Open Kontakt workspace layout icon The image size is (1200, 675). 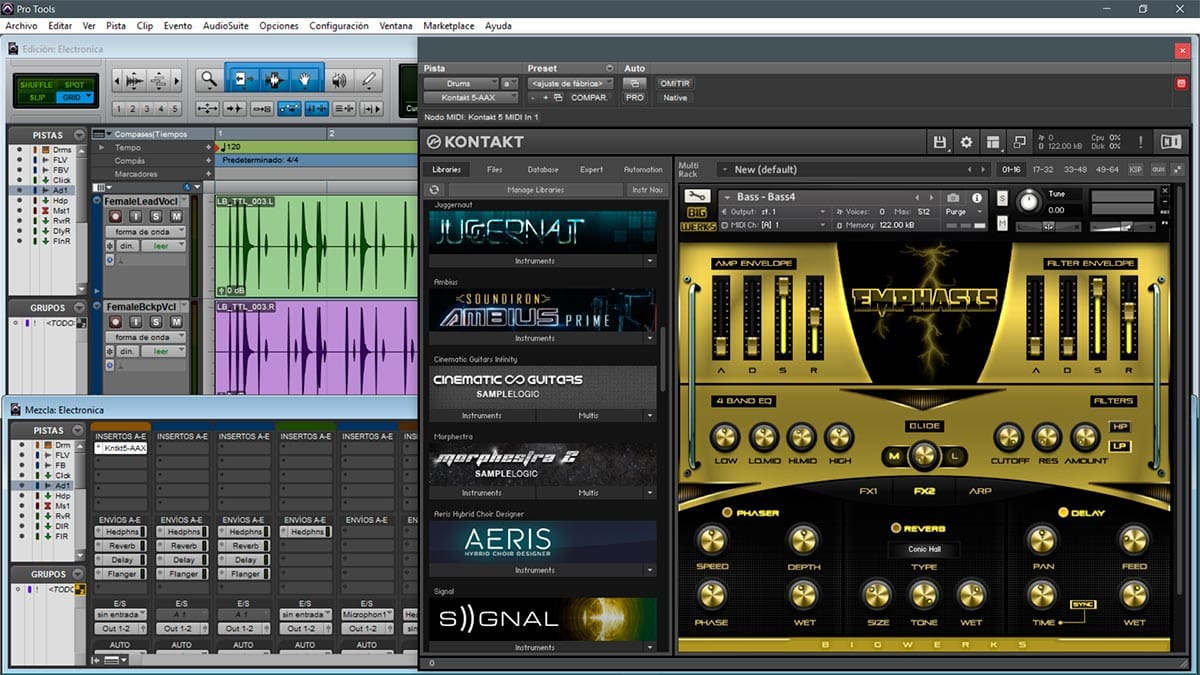coord(992,143)
